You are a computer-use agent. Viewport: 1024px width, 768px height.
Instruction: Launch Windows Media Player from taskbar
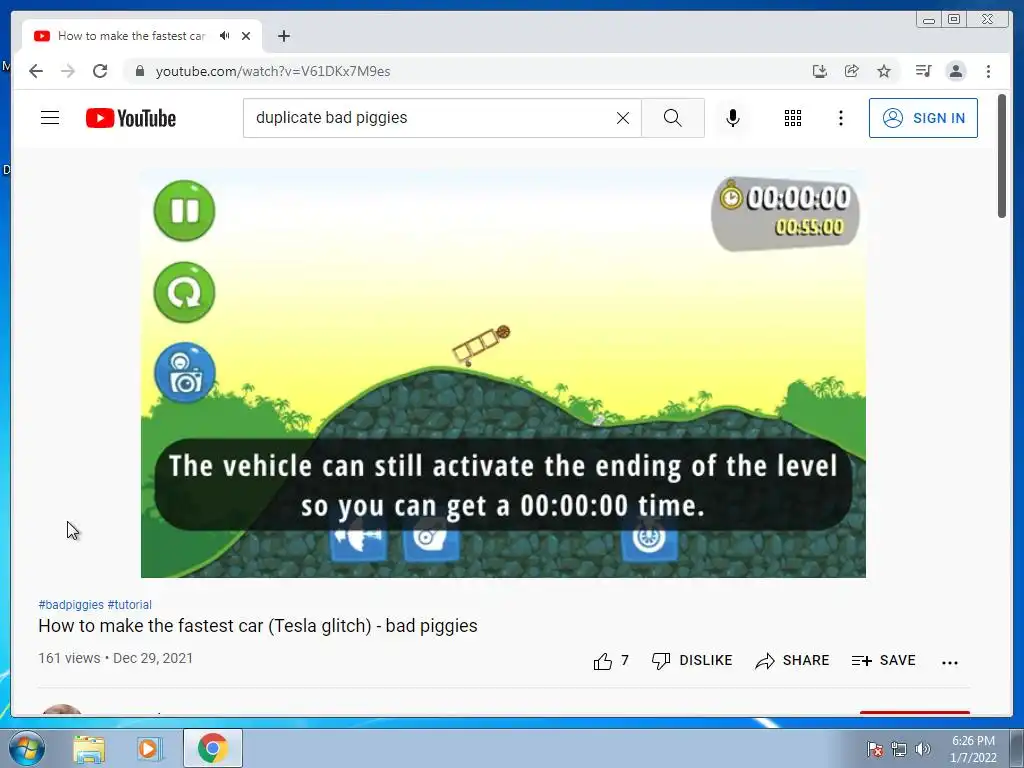148,749
